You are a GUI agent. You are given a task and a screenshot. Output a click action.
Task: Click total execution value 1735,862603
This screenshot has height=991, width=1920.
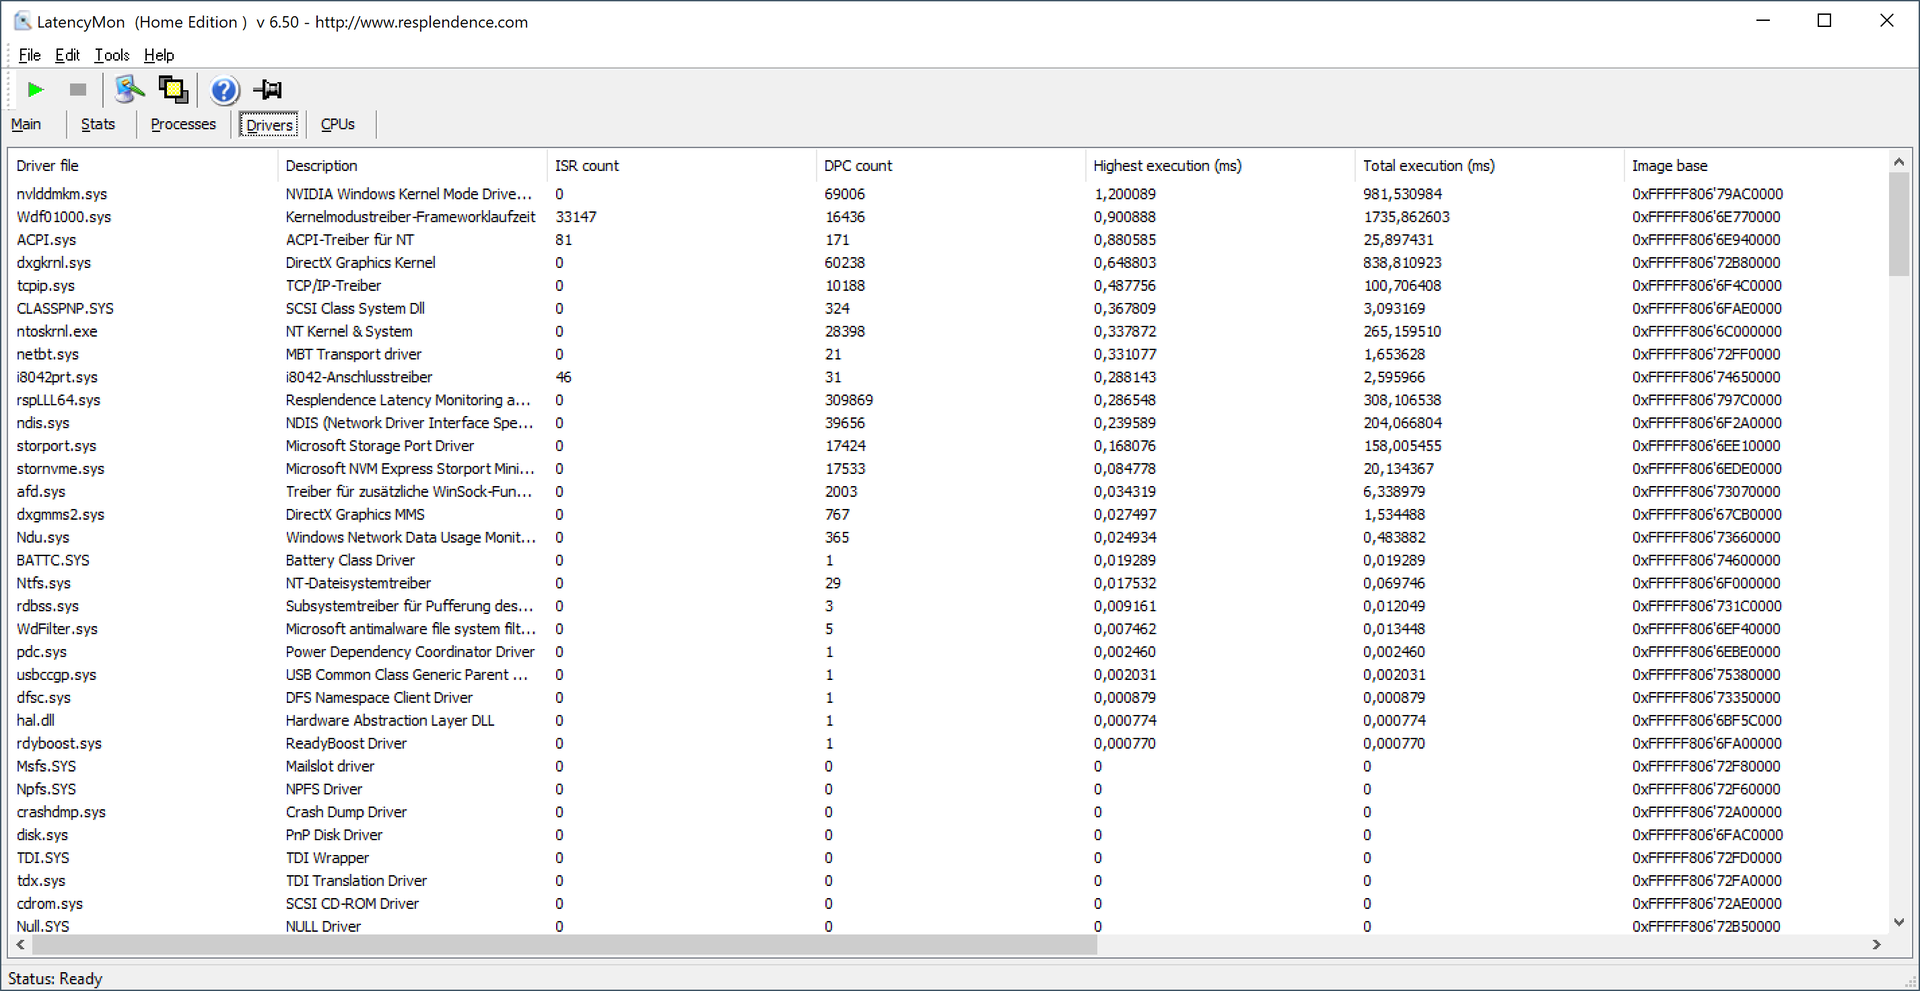click(1406, 217)
